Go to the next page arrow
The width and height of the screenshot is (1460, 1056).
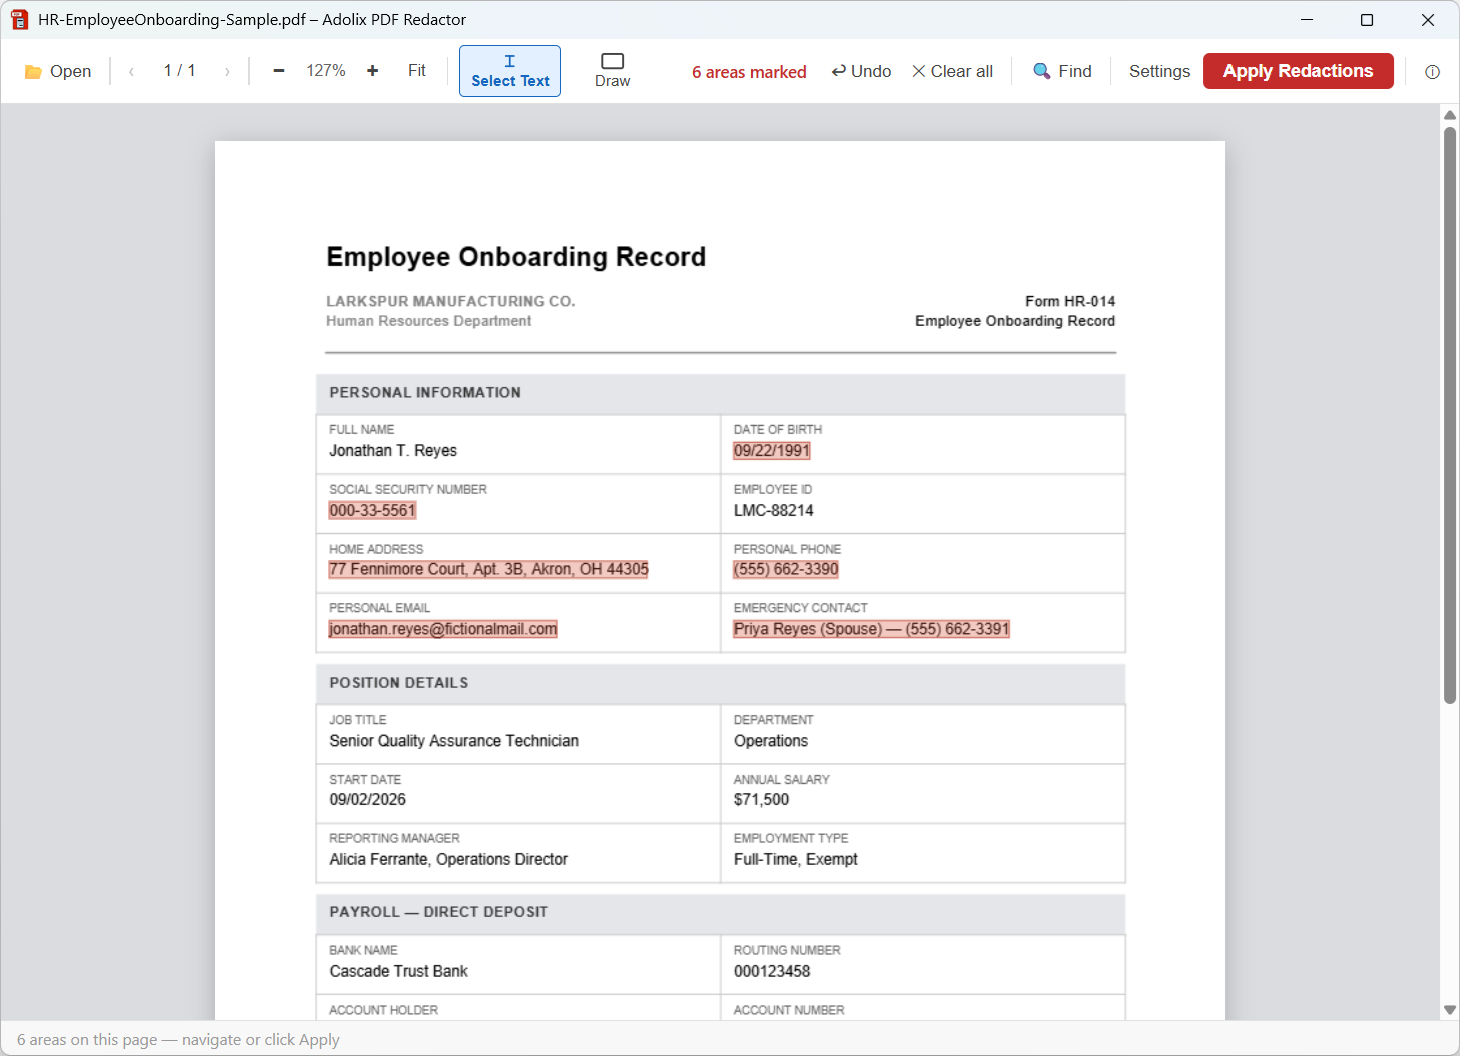pos(227,71)
